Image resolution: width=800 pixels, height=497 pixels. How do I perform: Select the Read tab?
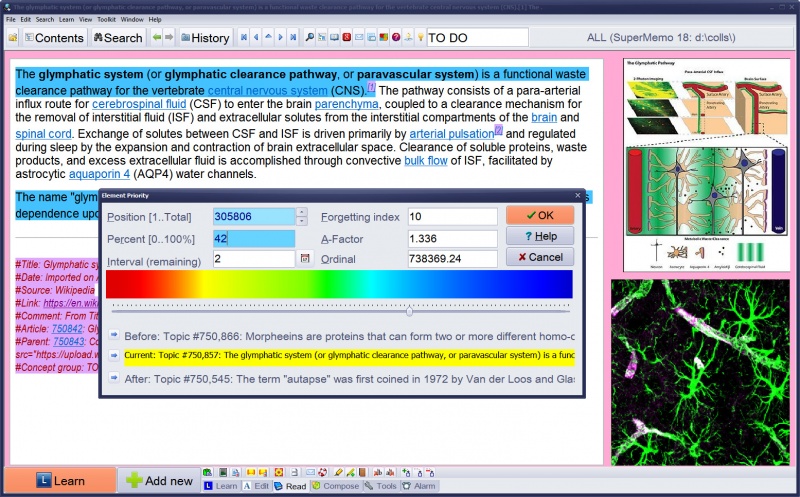(x=290, y=486)
